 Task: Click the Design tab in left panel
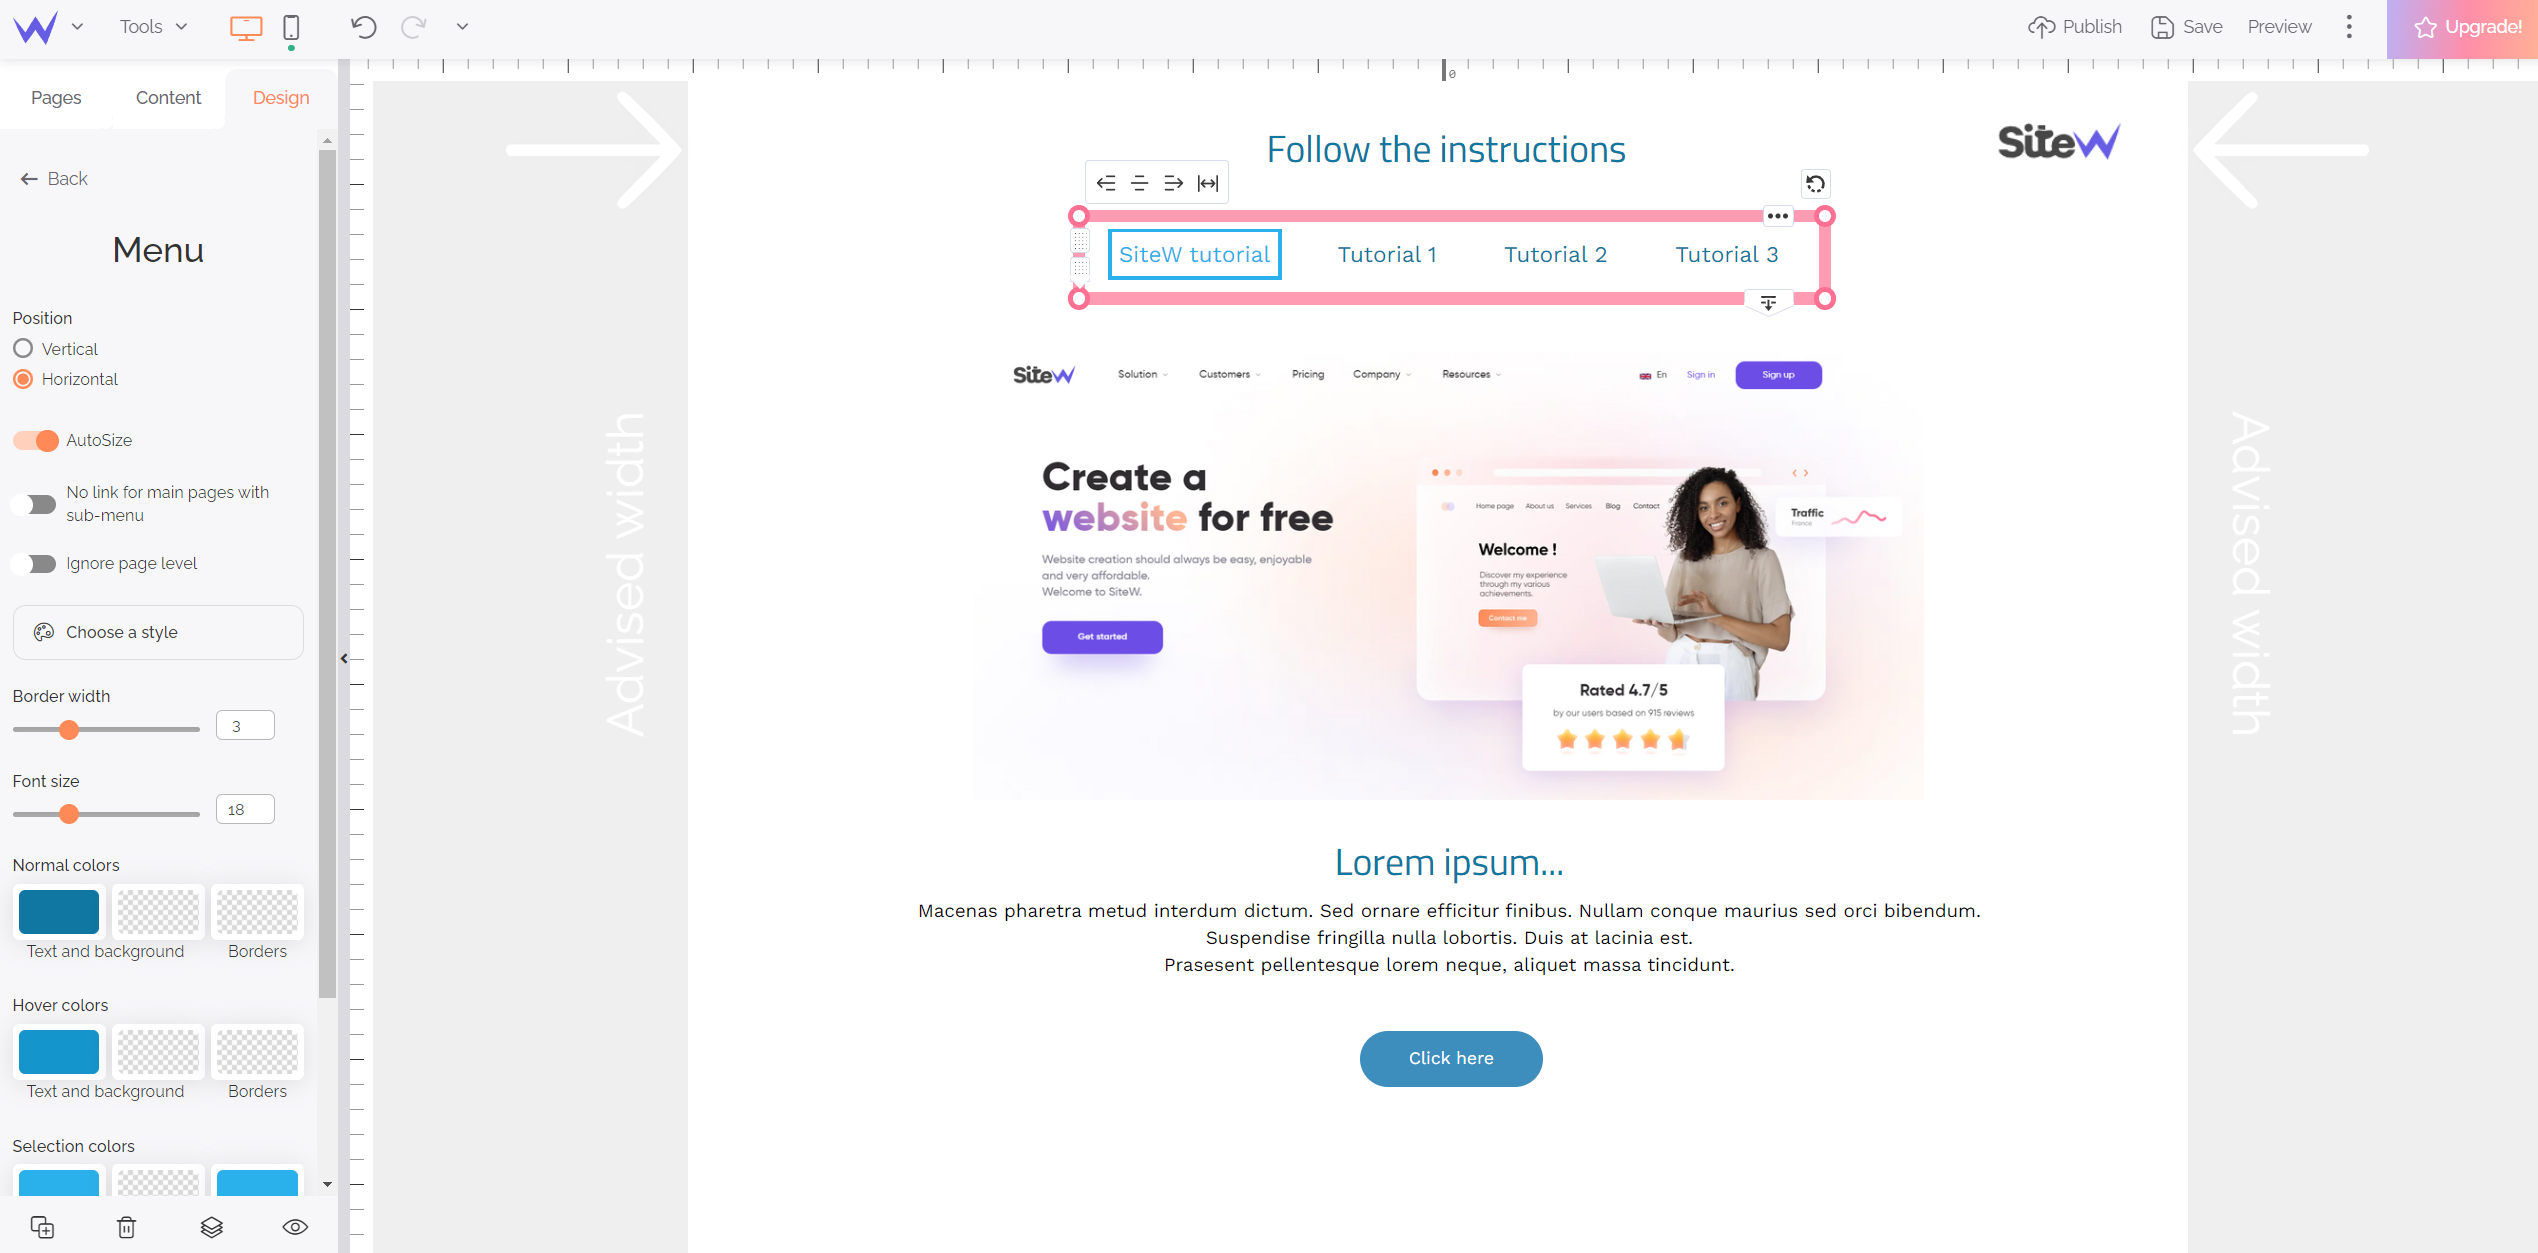tap(282, 97)
